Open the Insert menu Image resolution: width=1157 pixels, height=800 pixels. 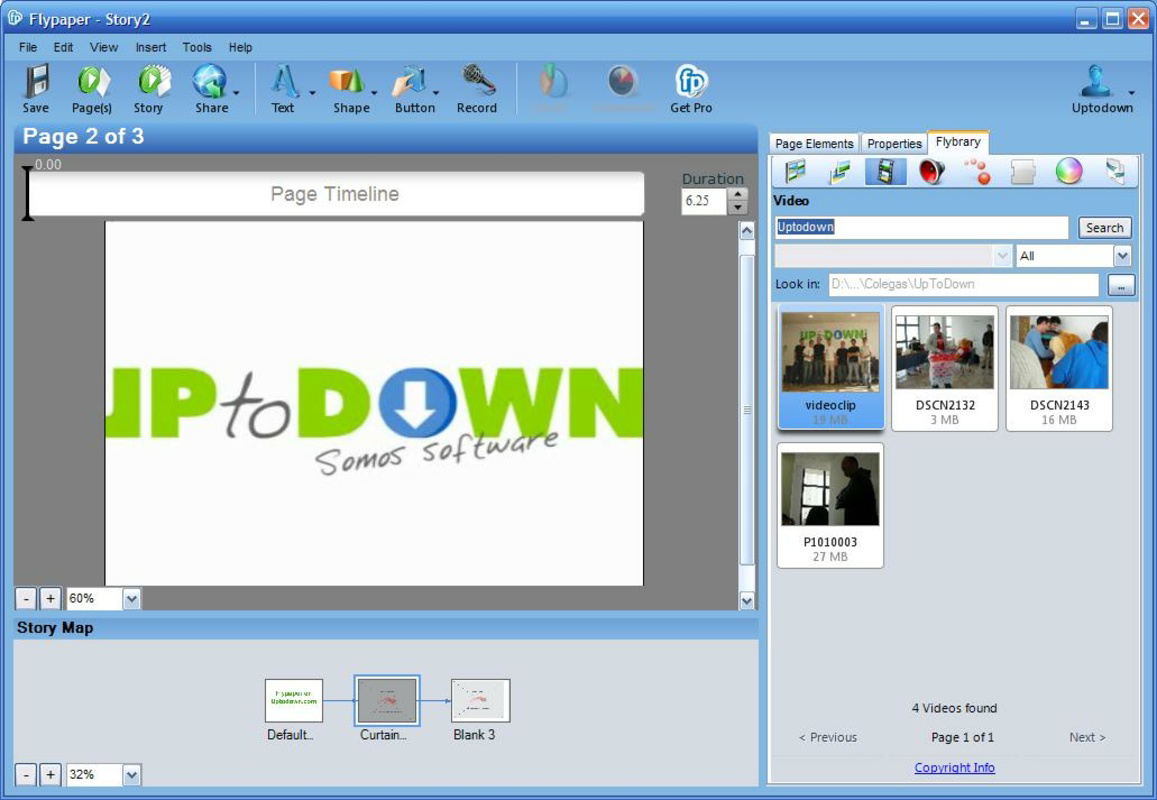pyautogui.click(x=151, y=47)
